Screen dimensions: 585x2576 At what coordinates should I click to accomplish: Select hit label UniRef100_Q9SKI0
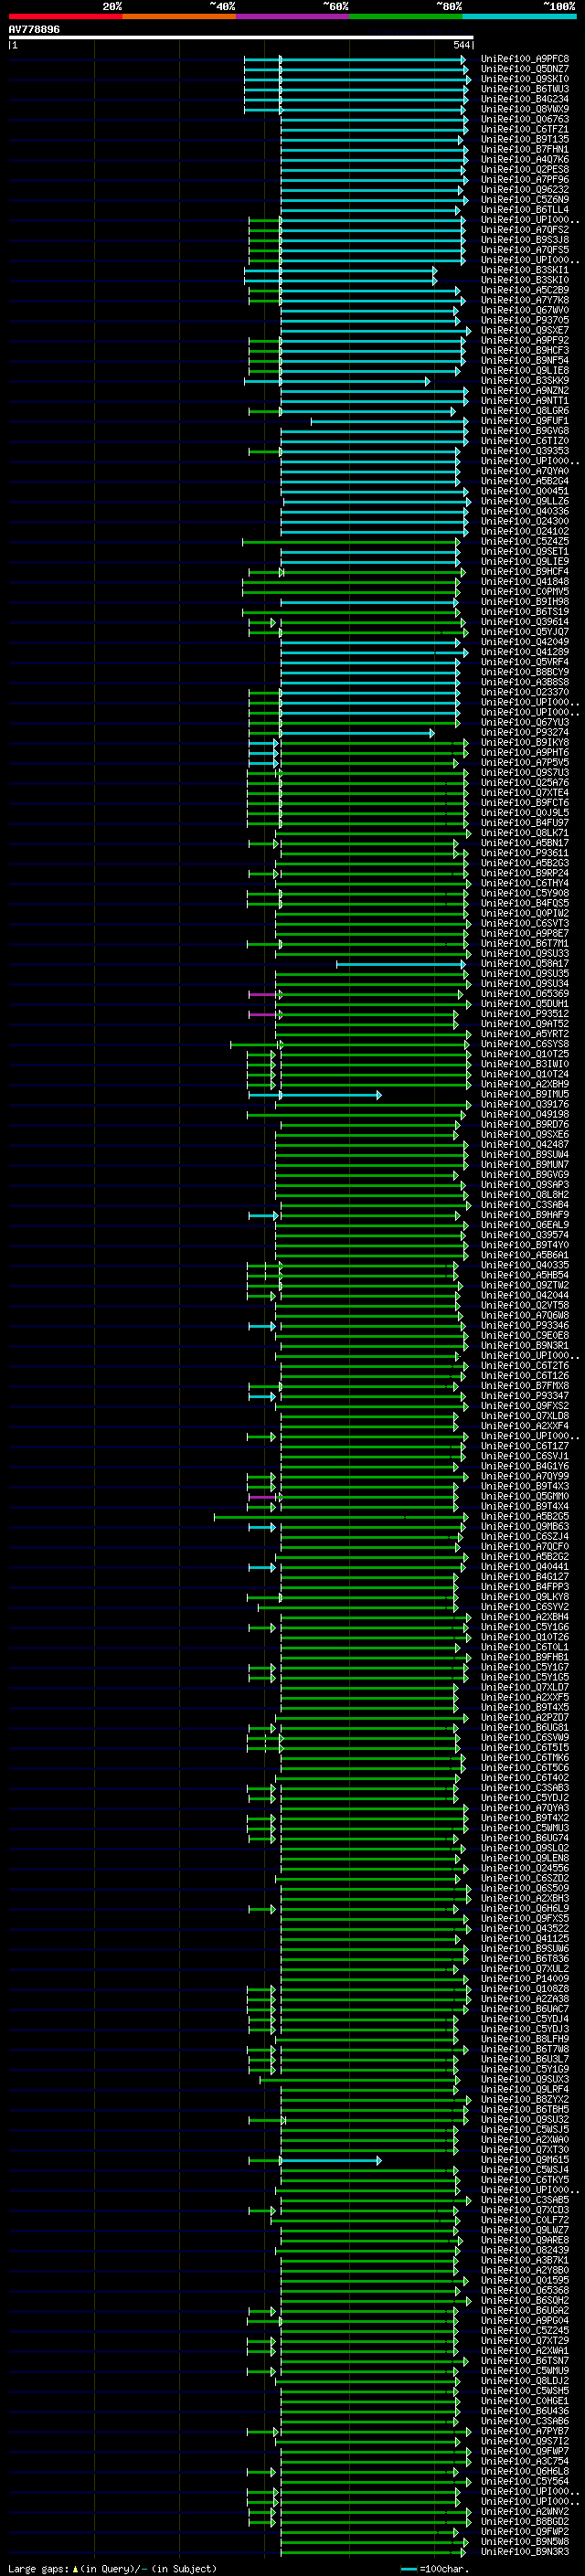point(525,79)
